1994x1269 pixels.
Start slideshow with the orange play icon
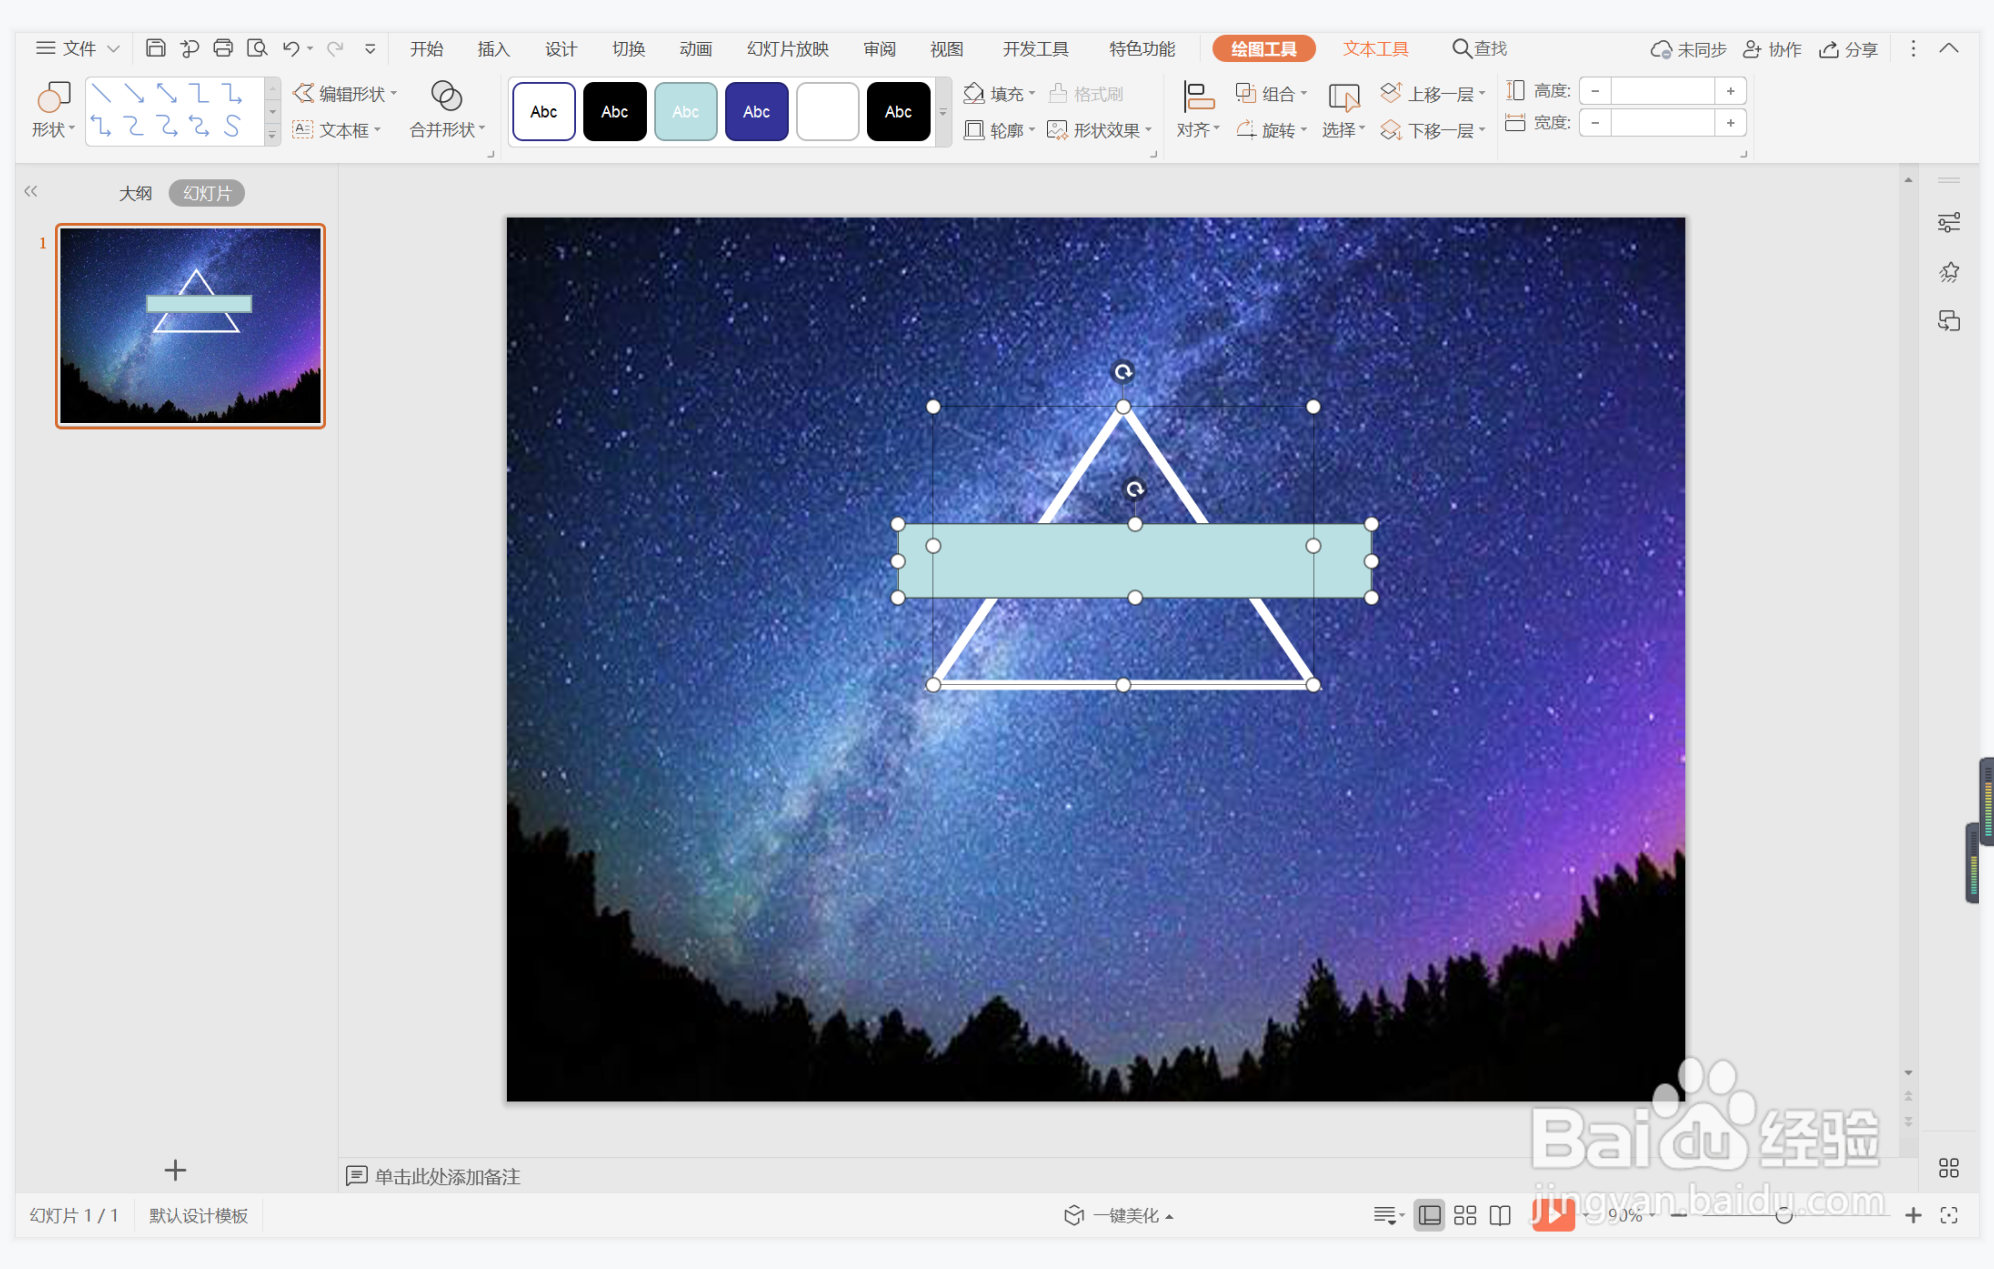(x=1552, y=1214)
